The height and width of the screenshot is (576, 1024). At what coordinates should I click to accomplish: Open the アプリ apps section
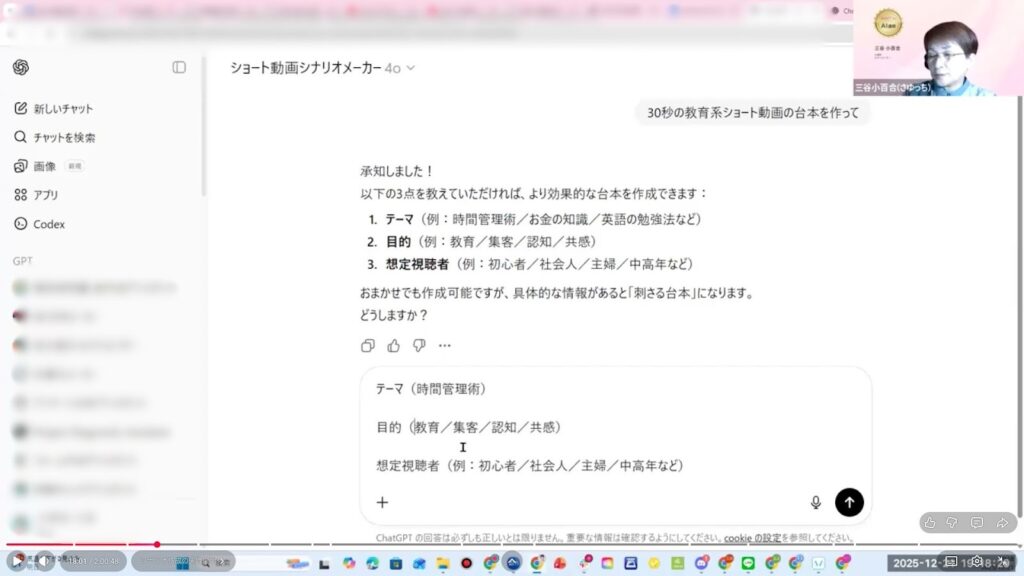46,195
